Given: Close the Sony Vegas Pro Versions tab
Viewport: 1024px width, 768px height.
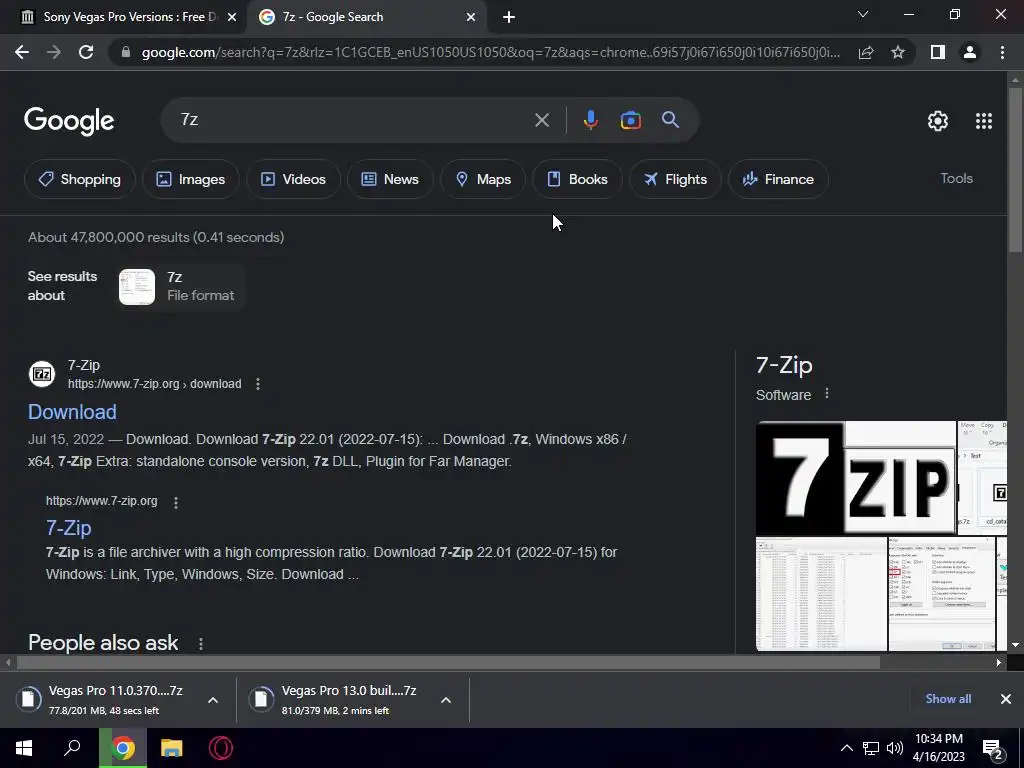Looking at the screenshot, I should [231, 17].
